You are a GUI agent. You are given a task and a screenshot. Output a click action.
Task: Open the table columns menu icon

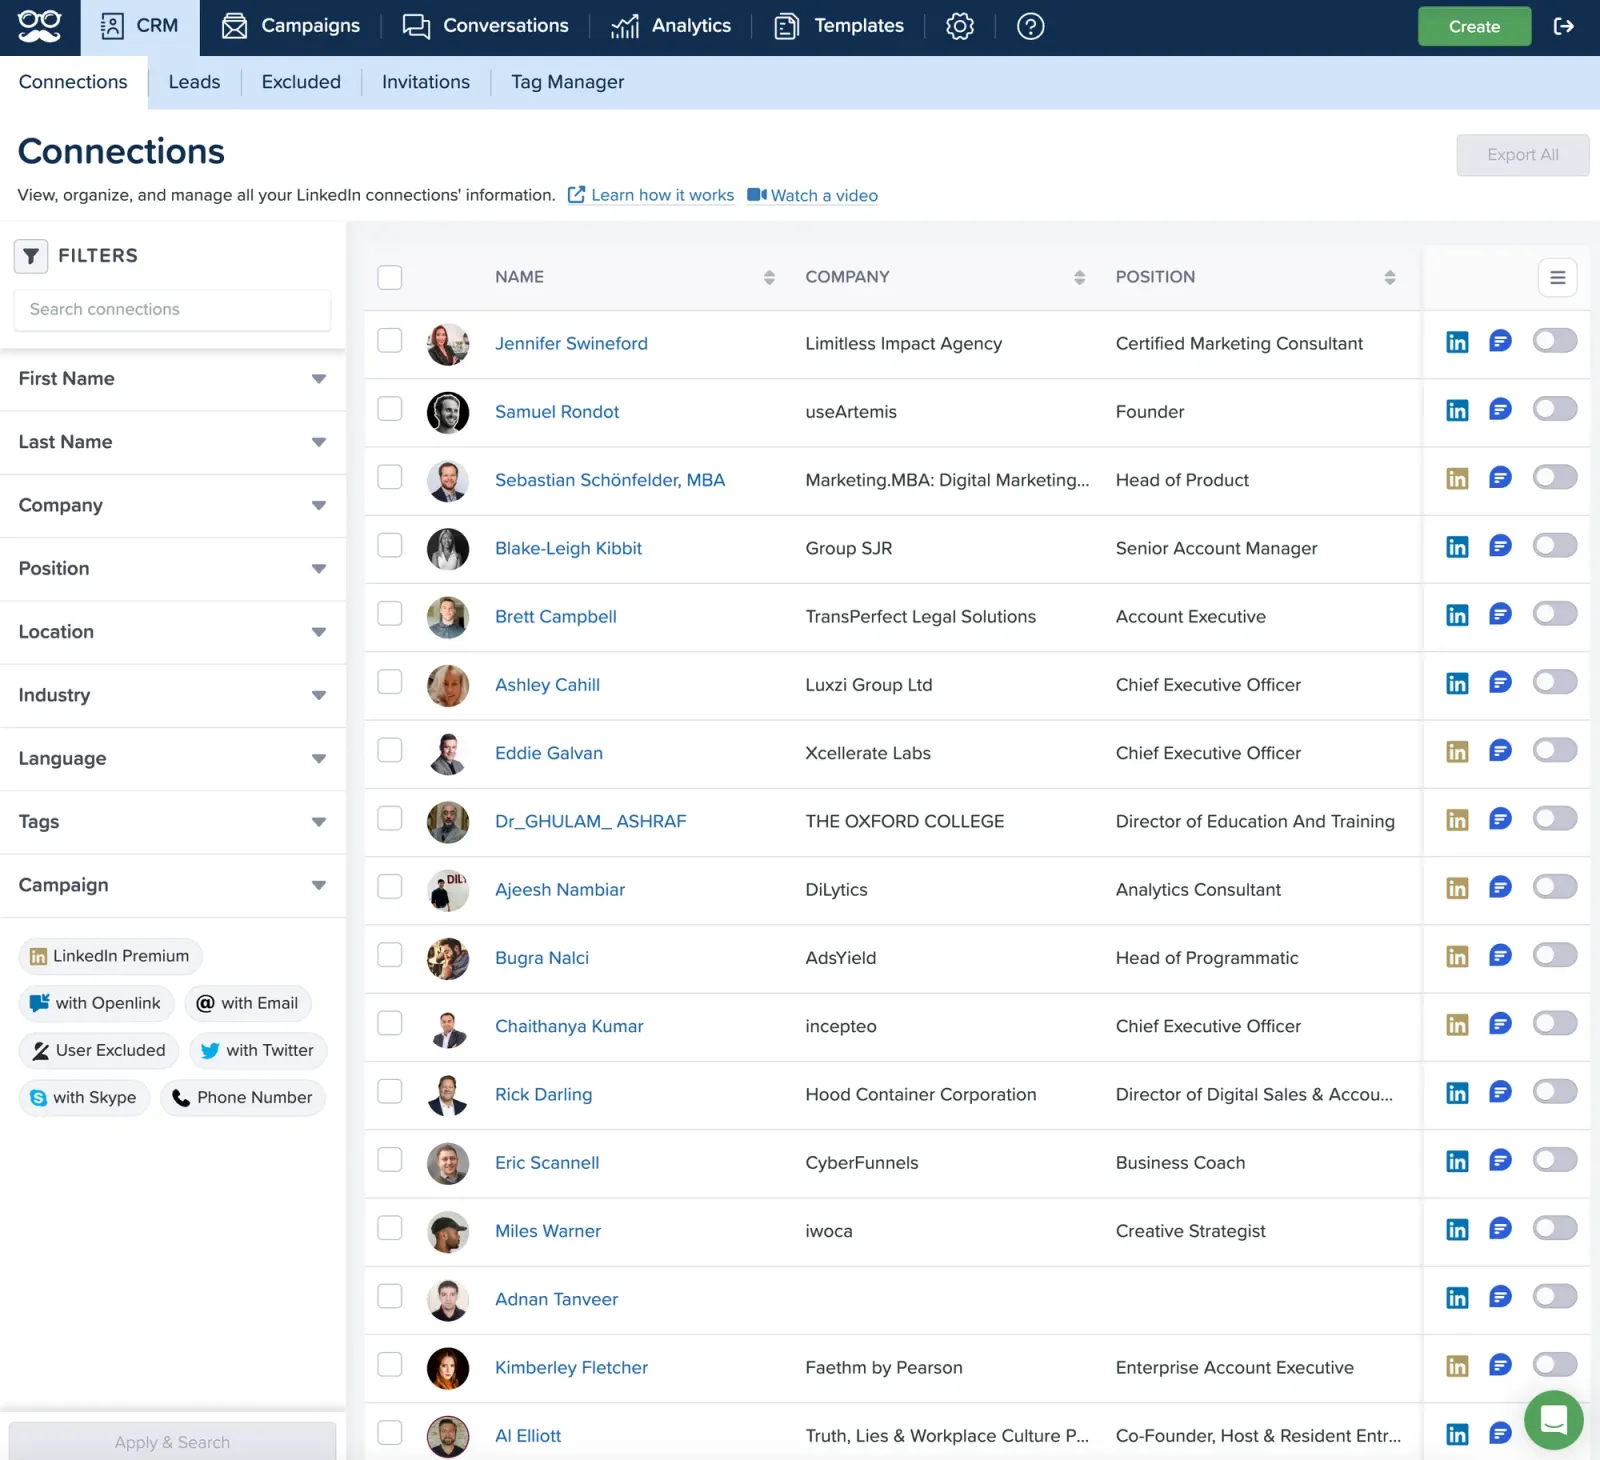pyautogui.click(x=1557, y=277)
